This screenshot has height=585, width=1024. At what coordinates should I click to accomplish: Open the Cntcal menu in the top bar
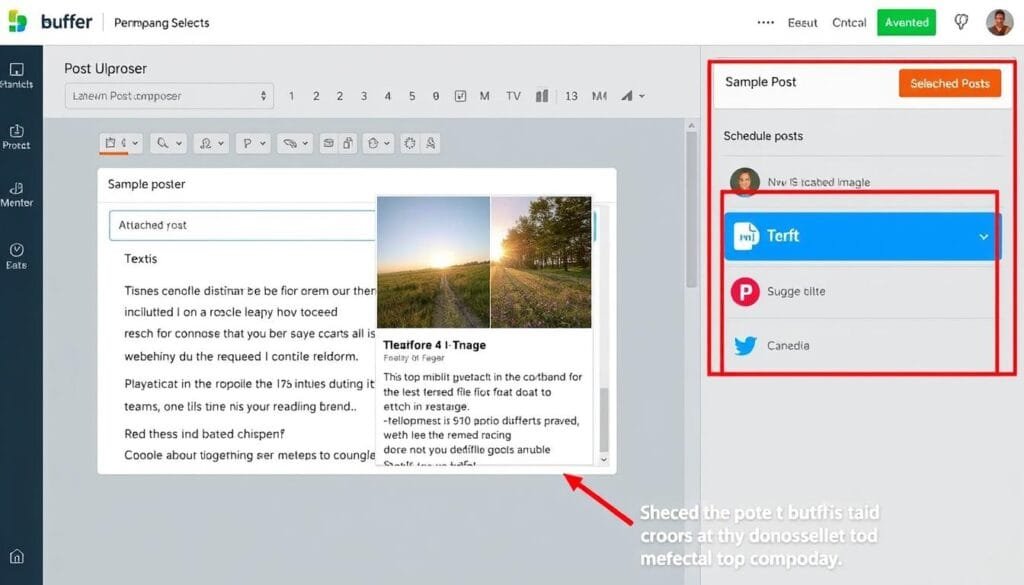click(x=849, y=22)
